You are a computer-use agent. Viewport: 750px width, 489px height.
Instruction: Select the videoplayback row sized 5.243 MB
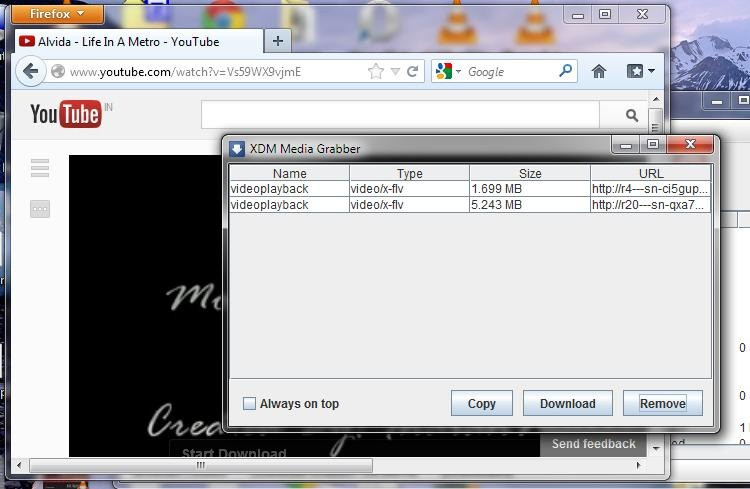point(470,205)
